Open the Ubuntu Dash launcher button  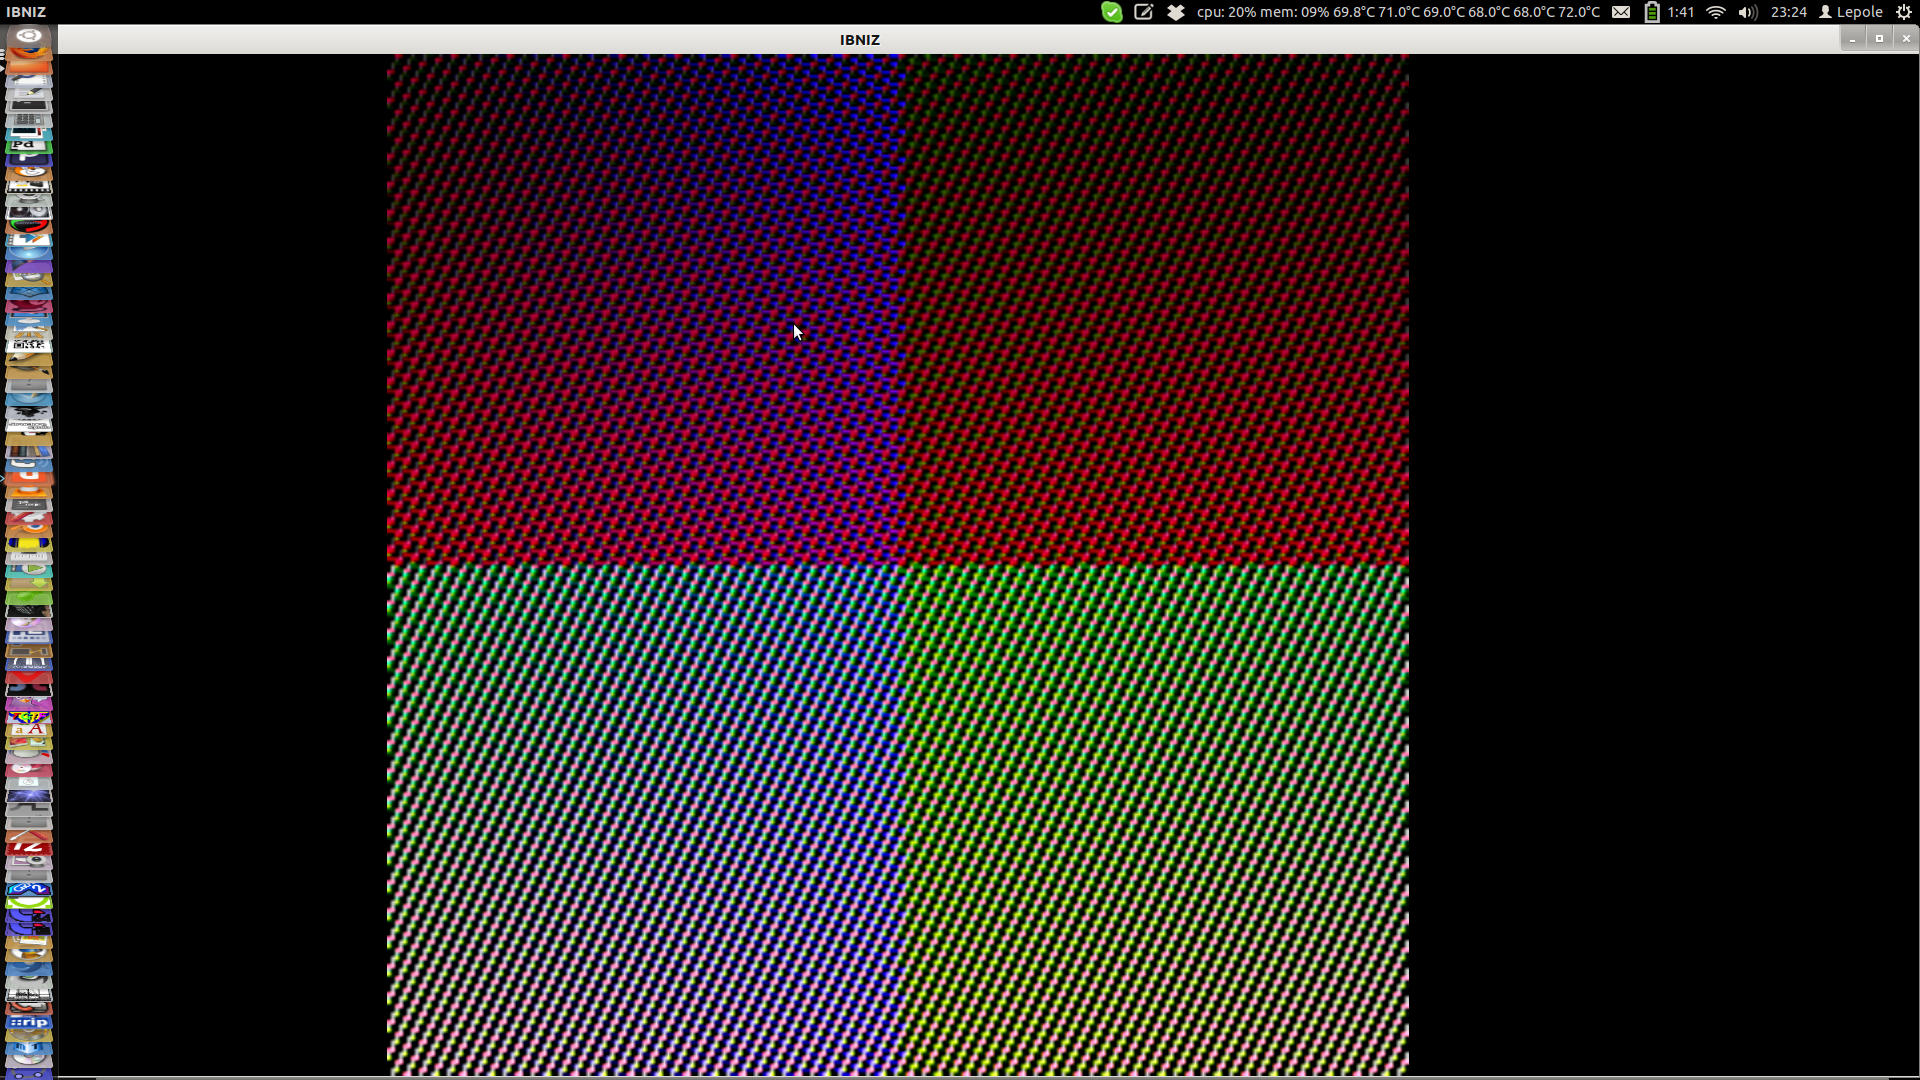tap(28, 36)
